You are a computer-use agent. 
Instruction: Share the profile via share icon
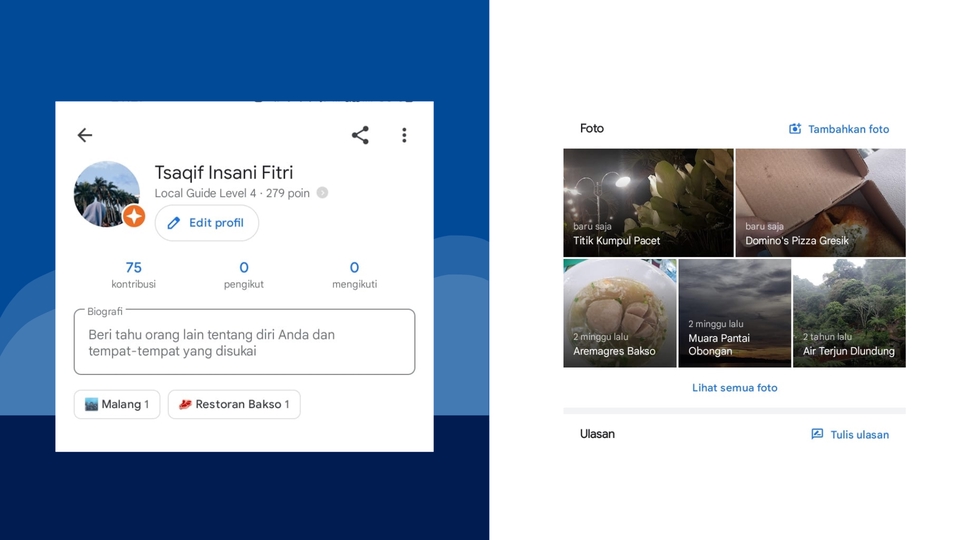tap(360, 135)
